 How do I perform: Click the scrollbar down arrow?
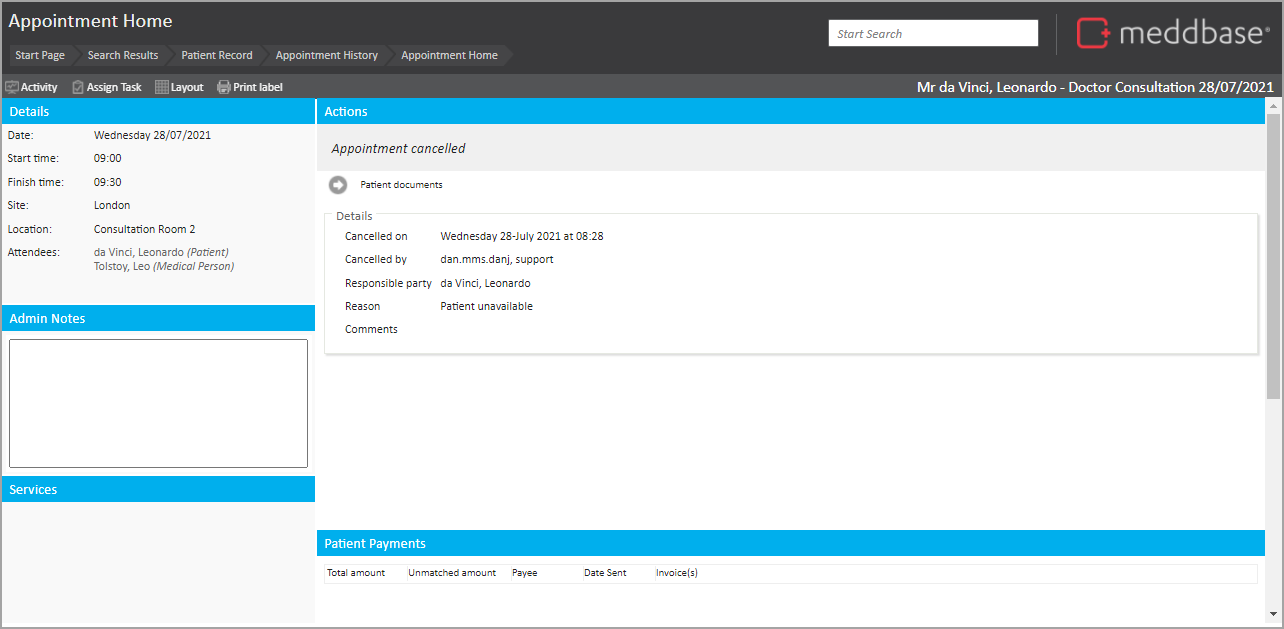[1273, 613]
